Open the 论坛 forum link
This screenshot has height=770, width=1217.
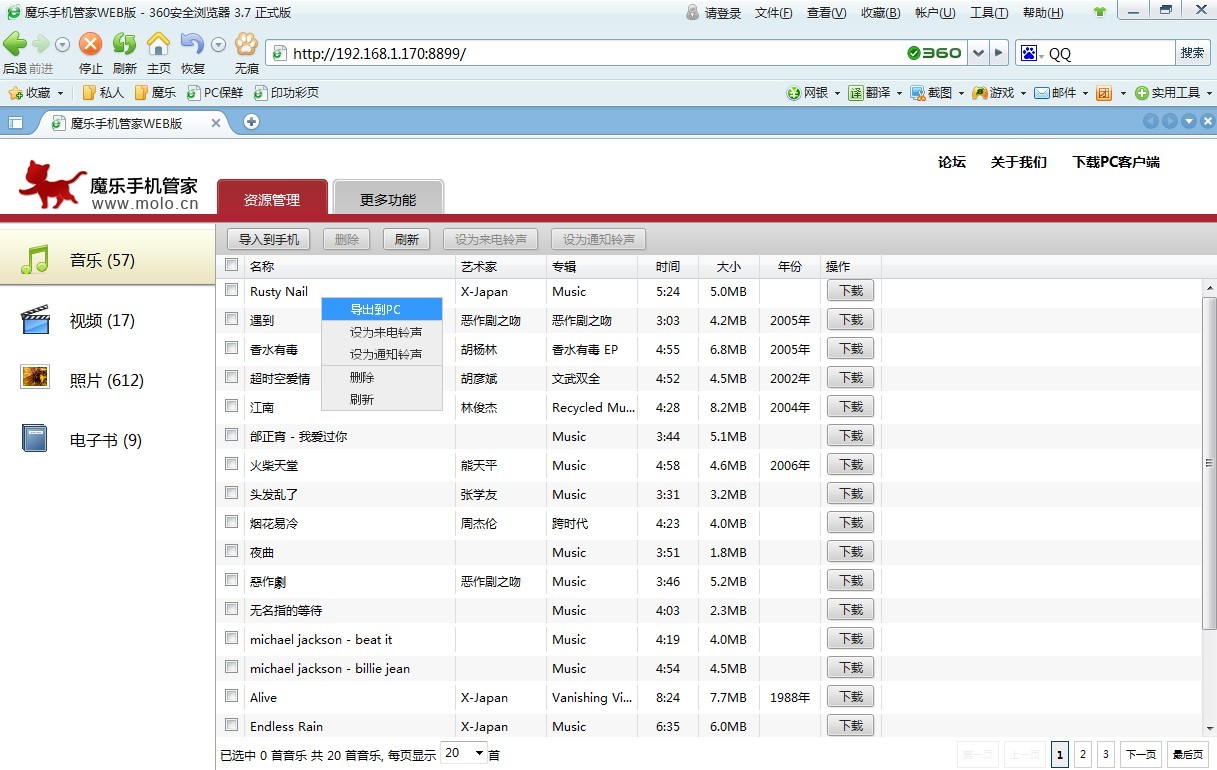pos(952,162)
